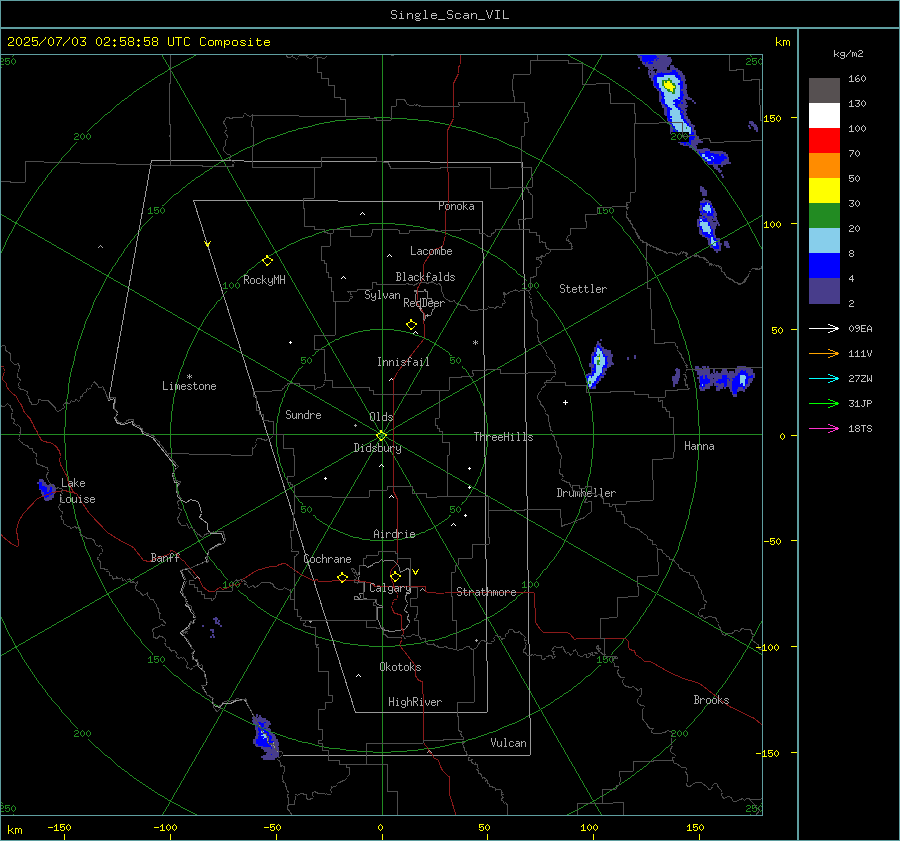Image resolution: width=900 pixels, height=841 pixels.
Task: Click the Stettler town label
Action: (x=583, y=289)
